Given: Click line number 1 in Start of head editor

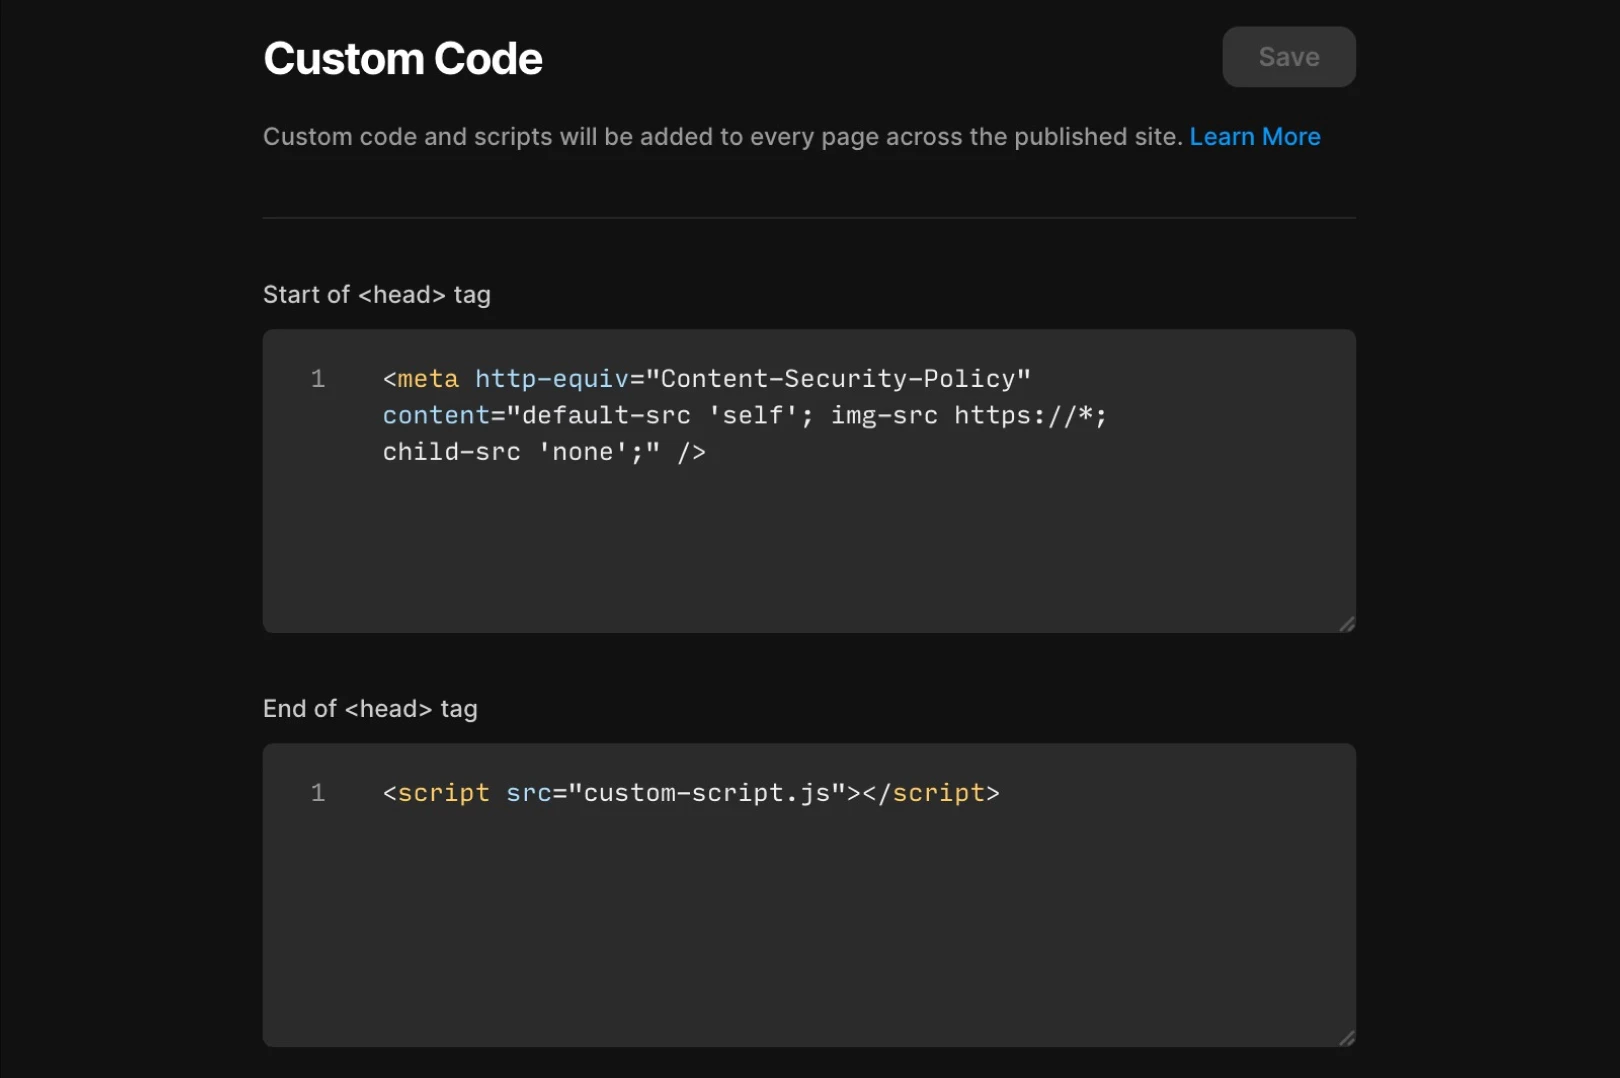Looking at the screenshot, I should click(318, 379).
